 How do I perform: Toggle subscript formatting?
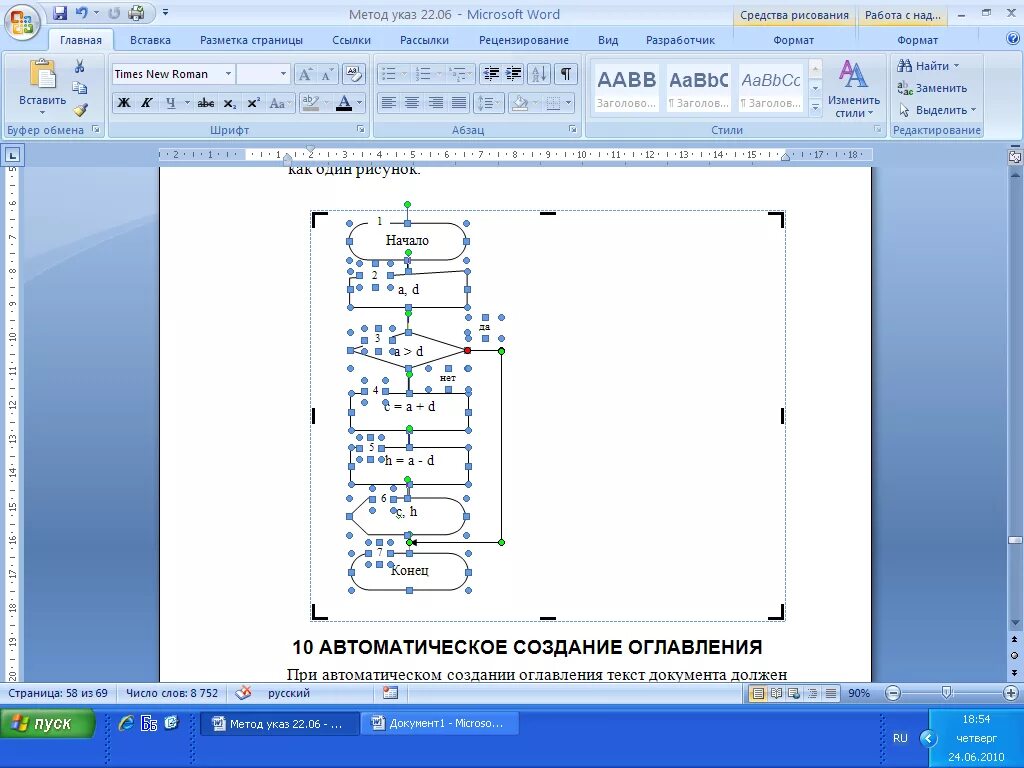229,103
